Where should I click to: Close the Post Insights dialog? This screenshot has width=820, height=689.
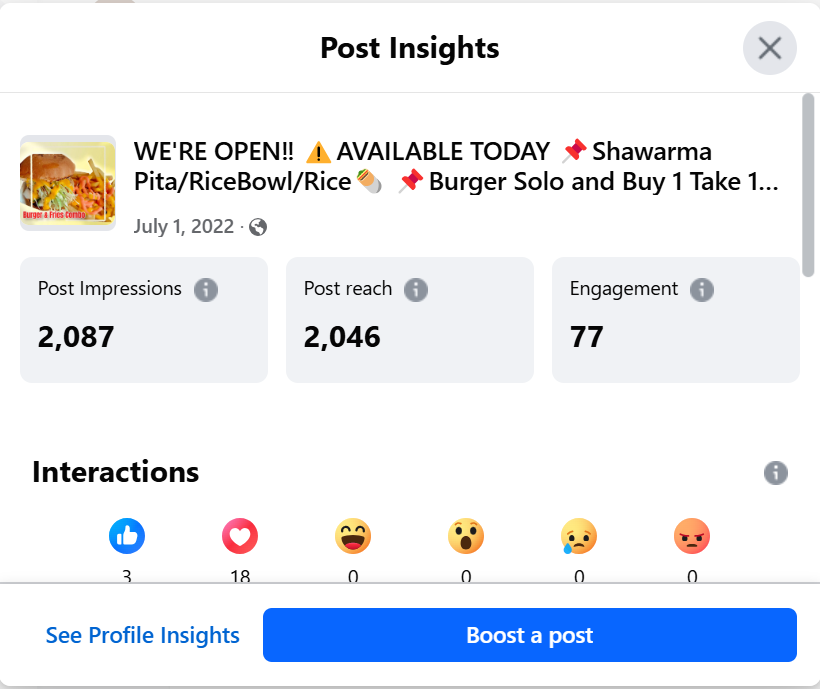770,48
